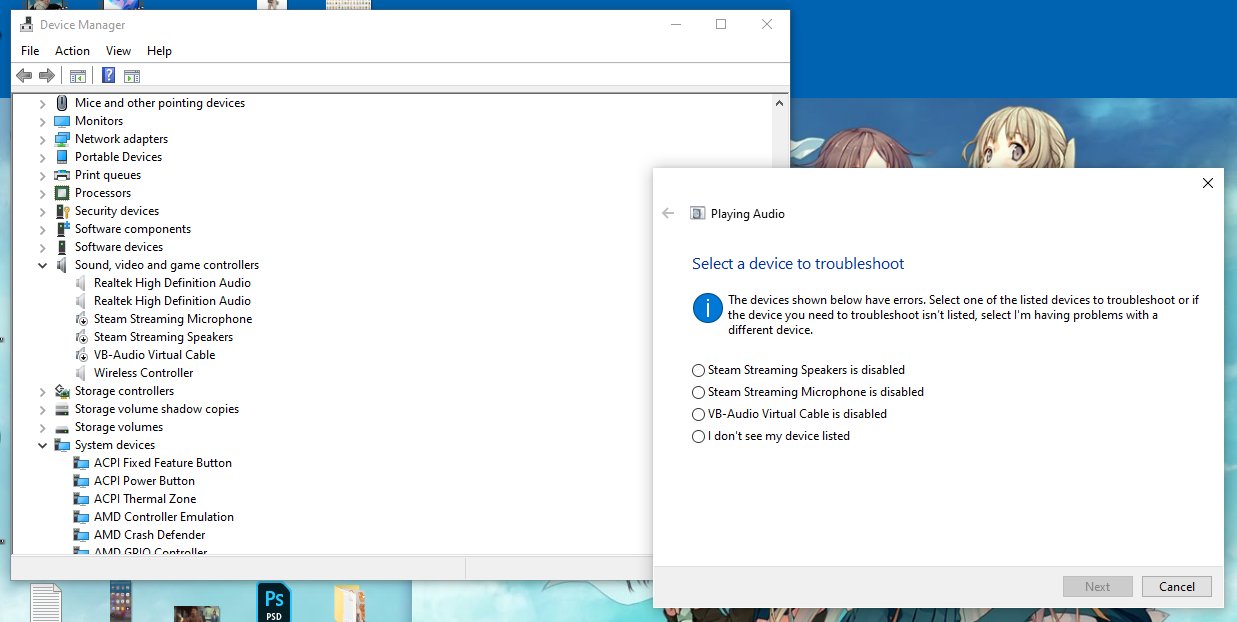
Task: Click the Processors chip icon
Action: click(62, 193)
